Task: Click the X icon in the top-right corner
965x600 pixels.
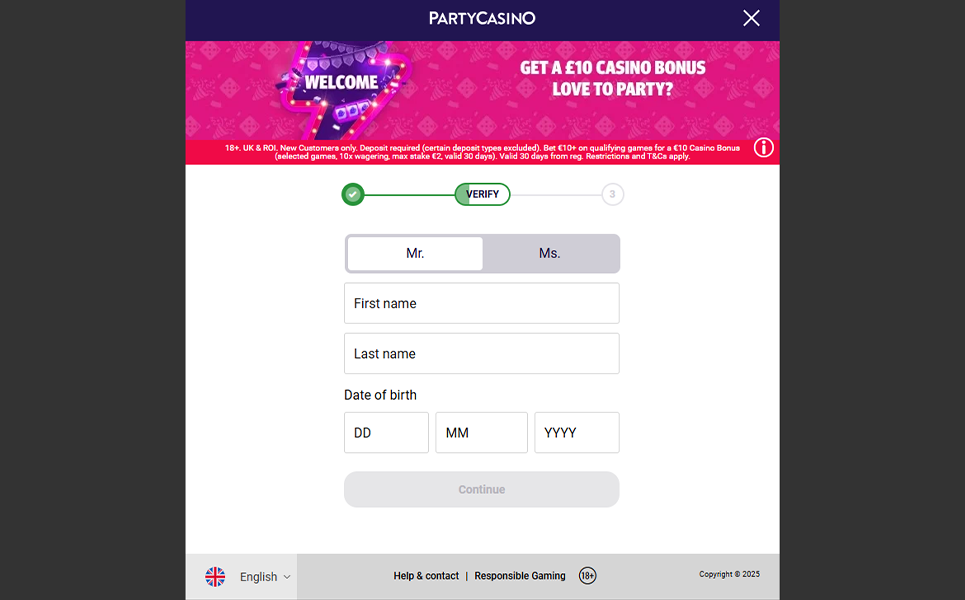Action: pyautogui.click(x=751, y=18)
